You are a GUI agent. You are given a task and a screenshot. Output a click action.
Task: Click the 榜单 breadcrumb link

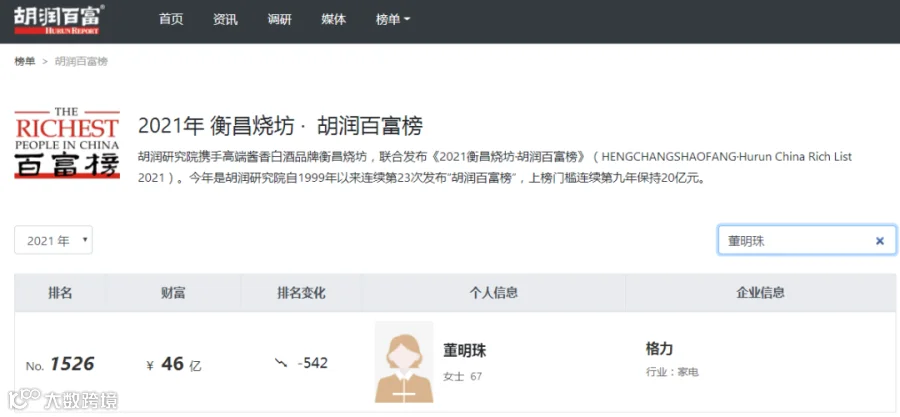(x=25, y=61)
